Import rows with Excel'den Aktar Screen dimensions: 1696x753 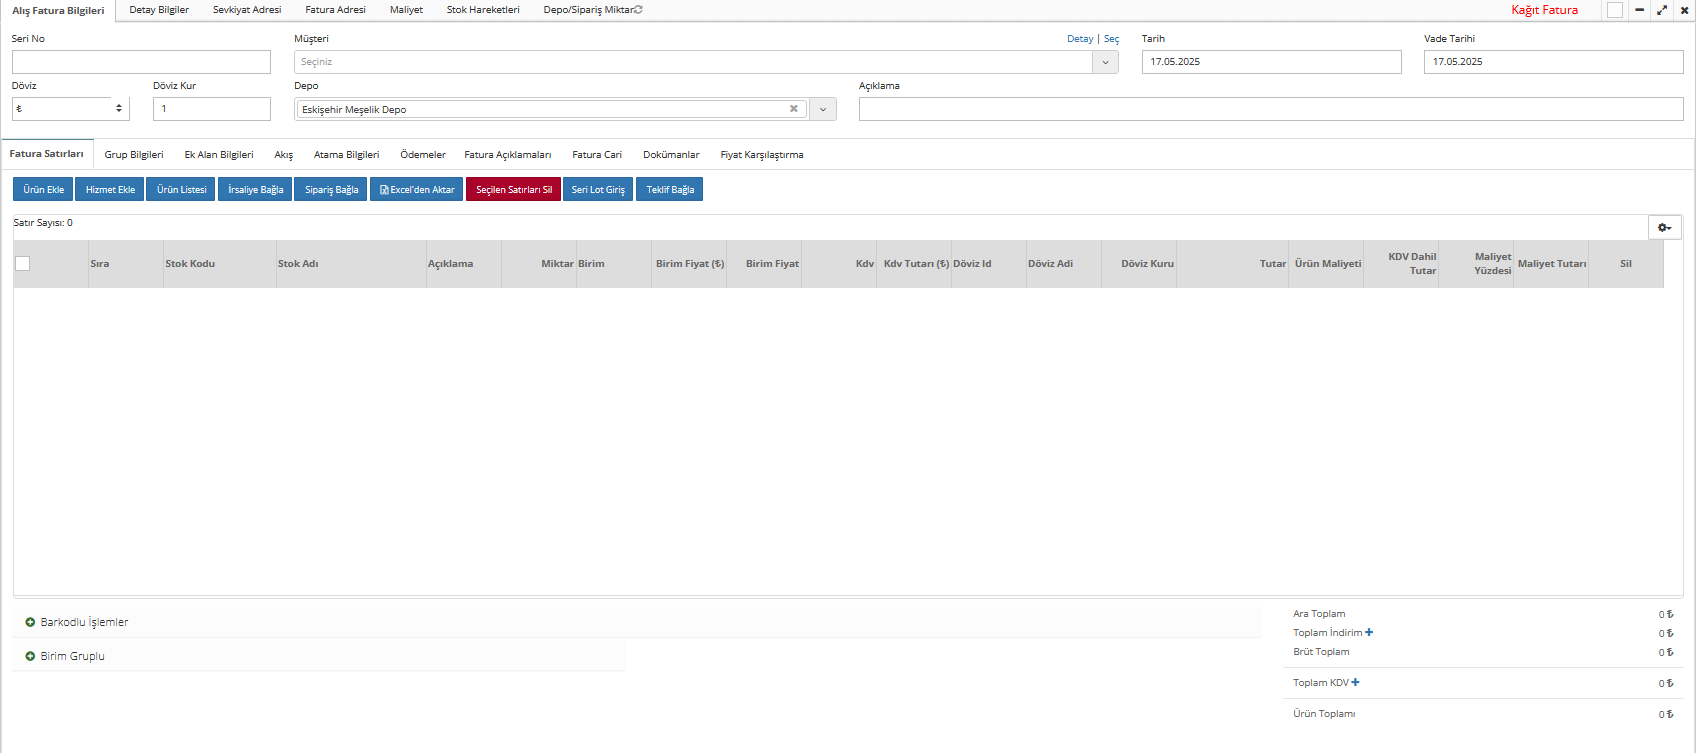(x=417, y=189)
